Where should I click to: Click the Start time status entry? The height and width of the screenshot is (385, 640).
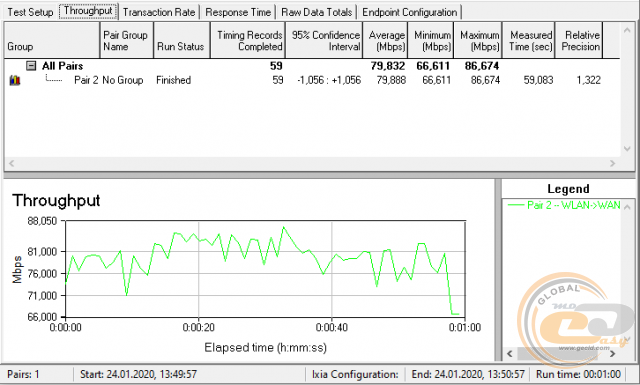pyautogui.click(x=138, y=374)
